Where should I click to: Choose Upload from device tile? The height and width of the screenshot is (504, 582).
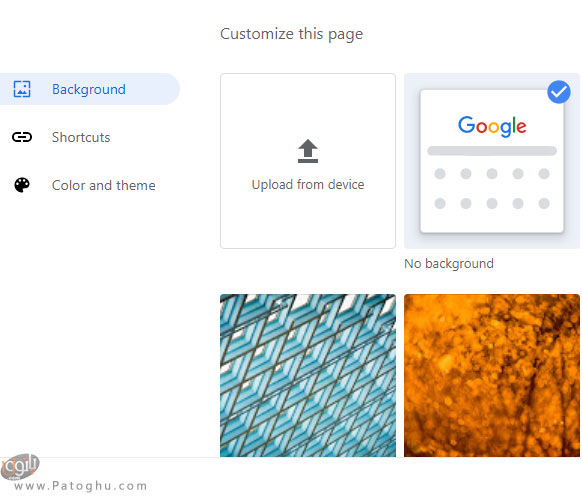[x=308, y=161]
